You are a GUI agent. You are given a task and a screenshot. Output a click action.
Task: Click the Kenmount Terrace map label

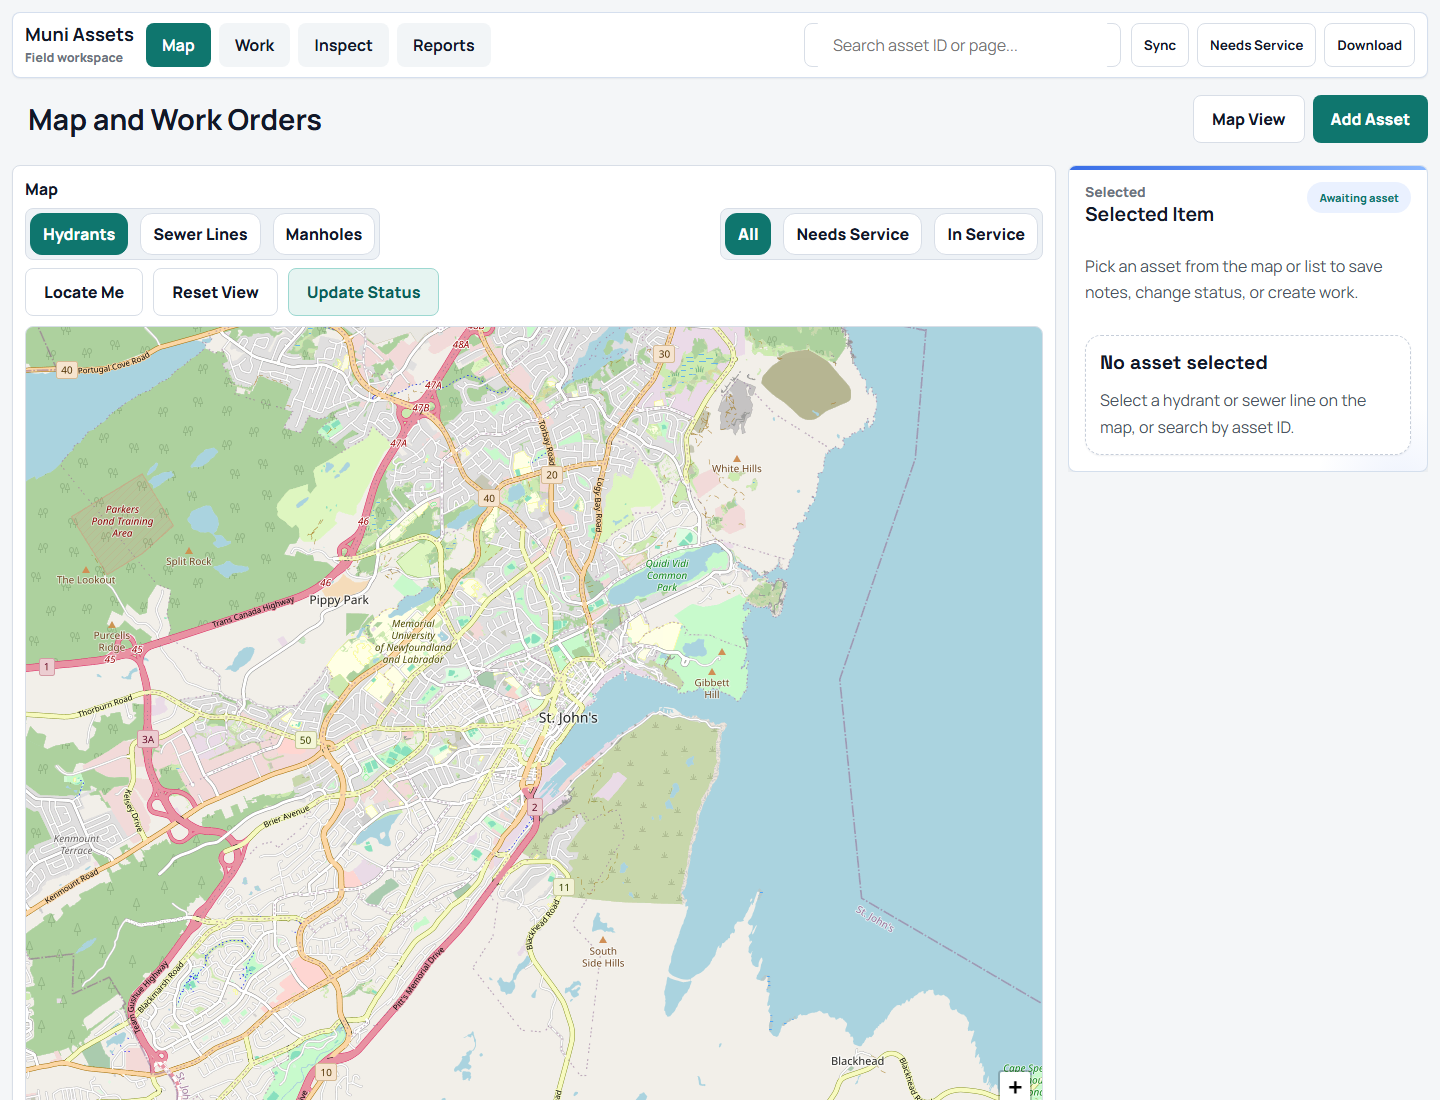[76, 845]
